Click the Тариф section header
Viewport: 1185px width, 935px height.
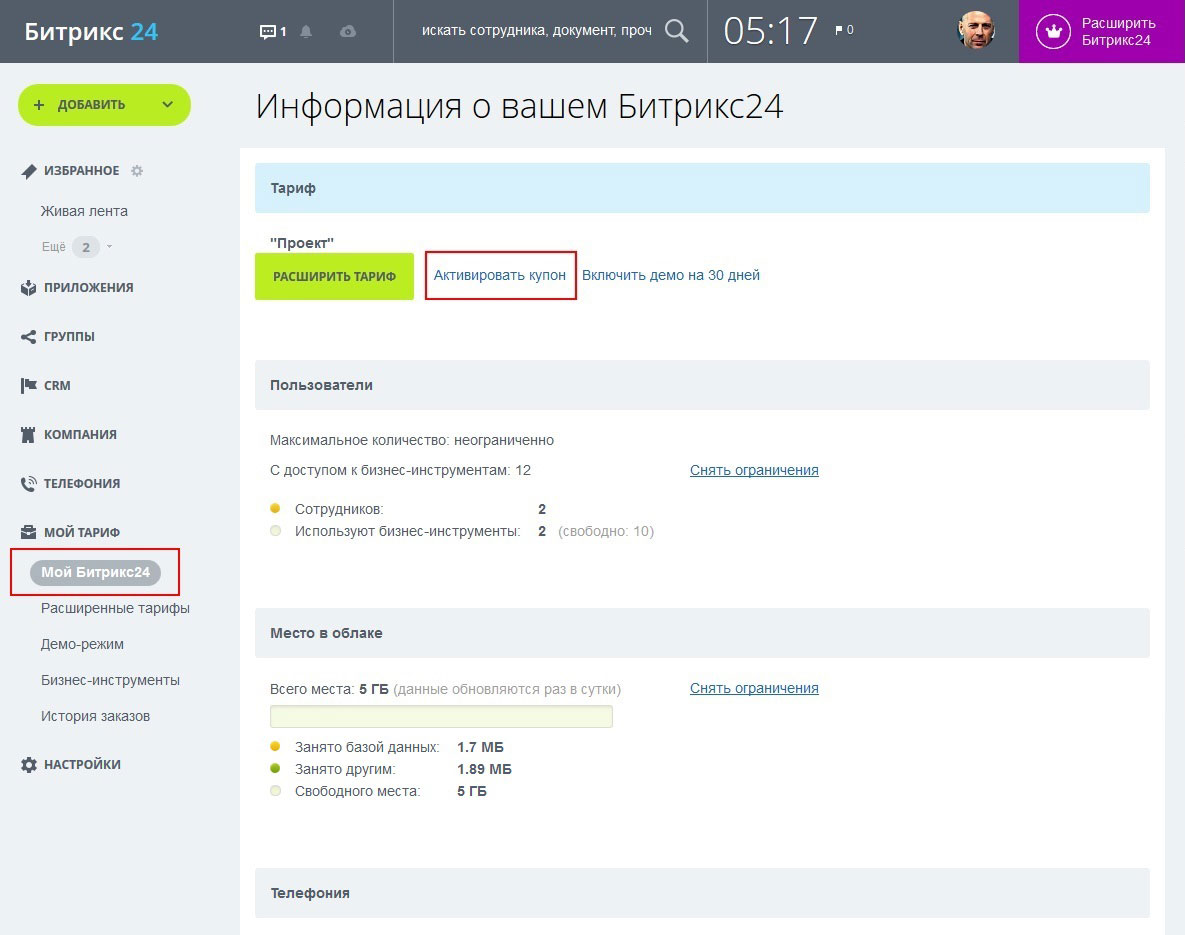coord(702,188)
